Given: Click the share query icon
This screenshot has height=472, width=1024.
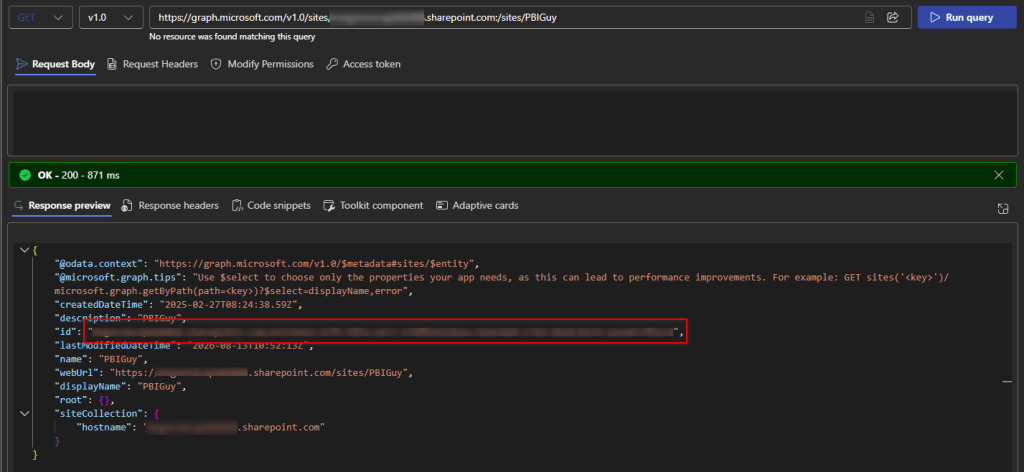Looking at the screenshot, I should [x=893, y=18].
